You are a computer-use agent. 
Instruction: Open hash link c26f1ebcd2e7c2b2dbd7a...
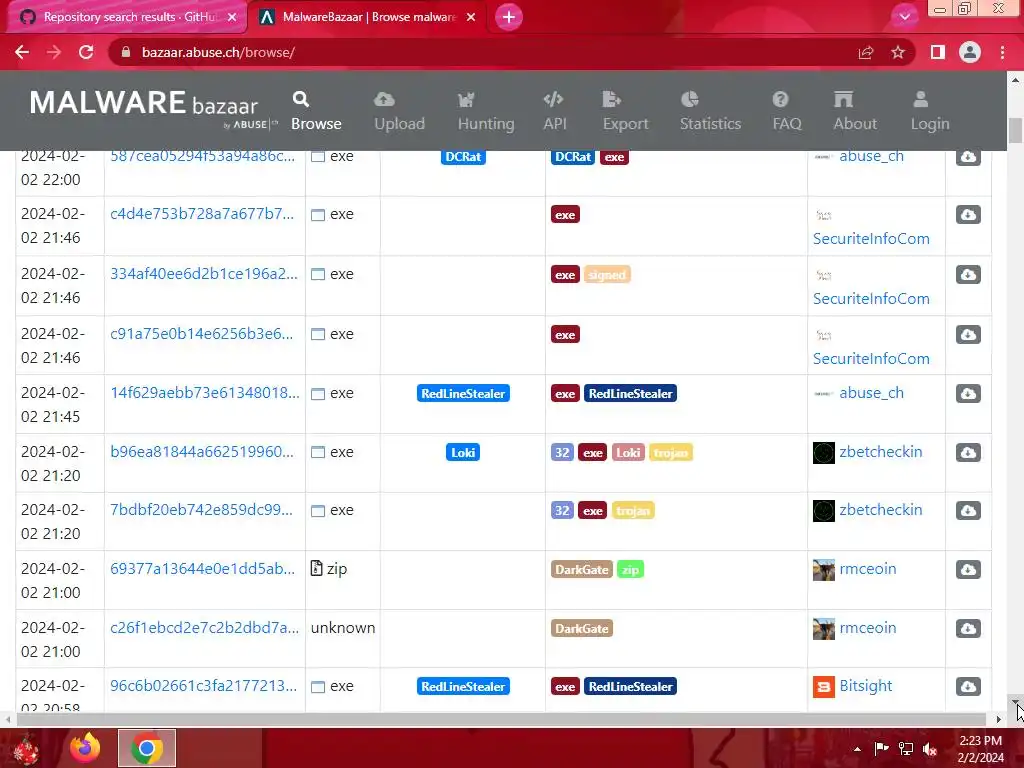point(204,628)
